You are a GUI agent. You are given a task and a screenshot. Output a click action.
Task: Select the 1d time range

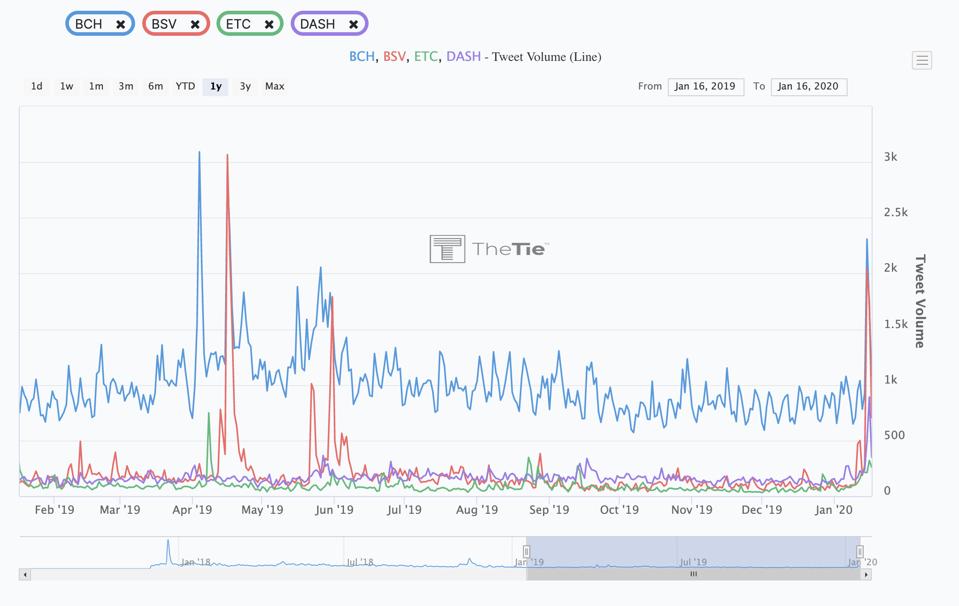coord(37,86)
